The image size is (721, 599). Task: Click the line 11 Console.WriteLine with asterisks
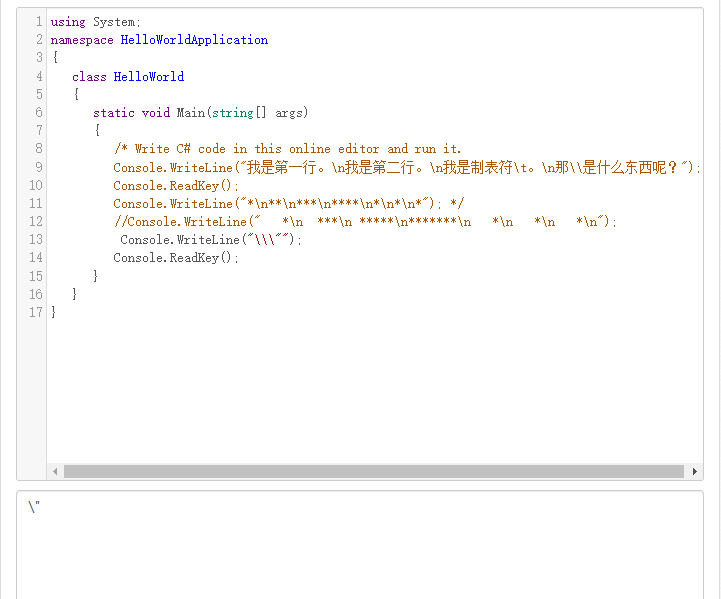coord(289,203)
